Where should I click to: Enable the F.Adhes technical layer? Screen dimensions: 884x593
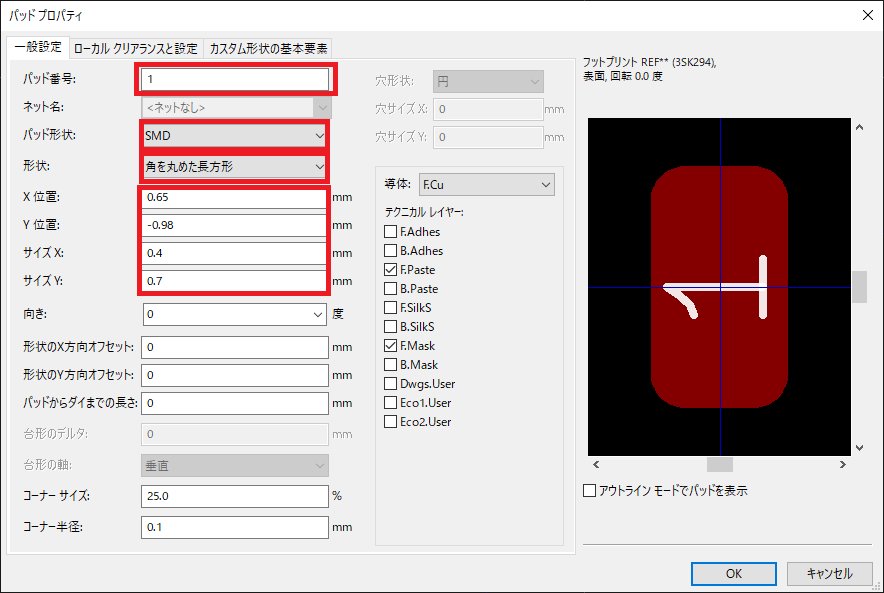(x=391, y=232)
